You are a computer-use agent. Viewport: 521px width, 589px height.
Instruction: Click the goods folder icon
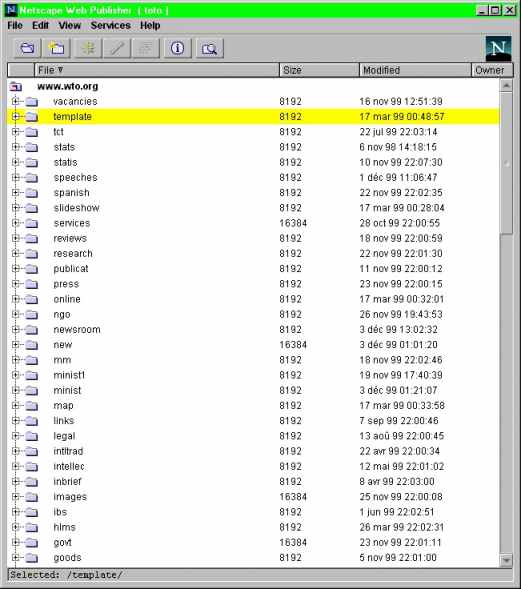[x=32, y=558]
